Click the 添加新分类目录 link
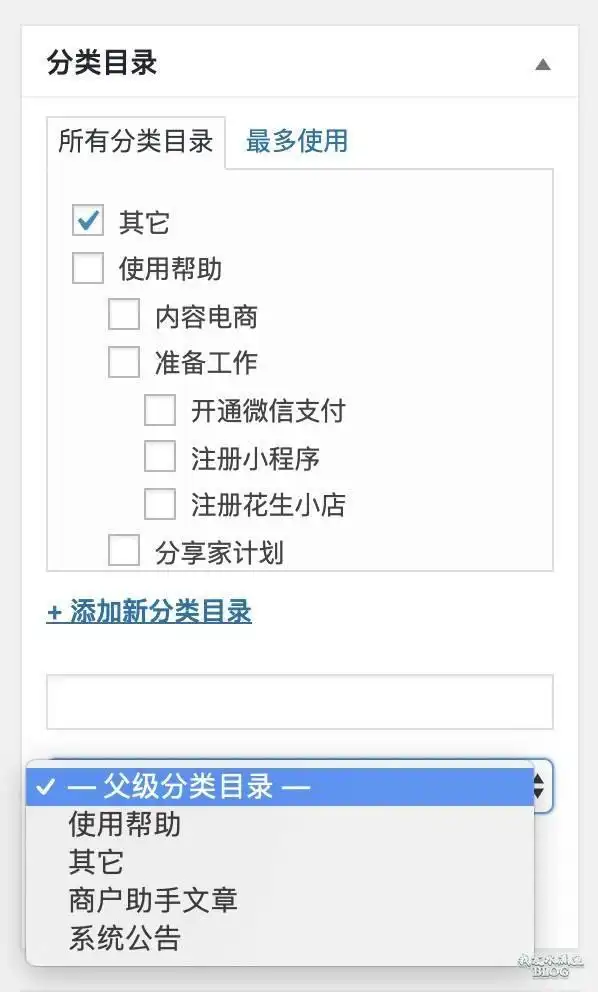This screenshot has height=992, width=598. (x=150, y=613)
